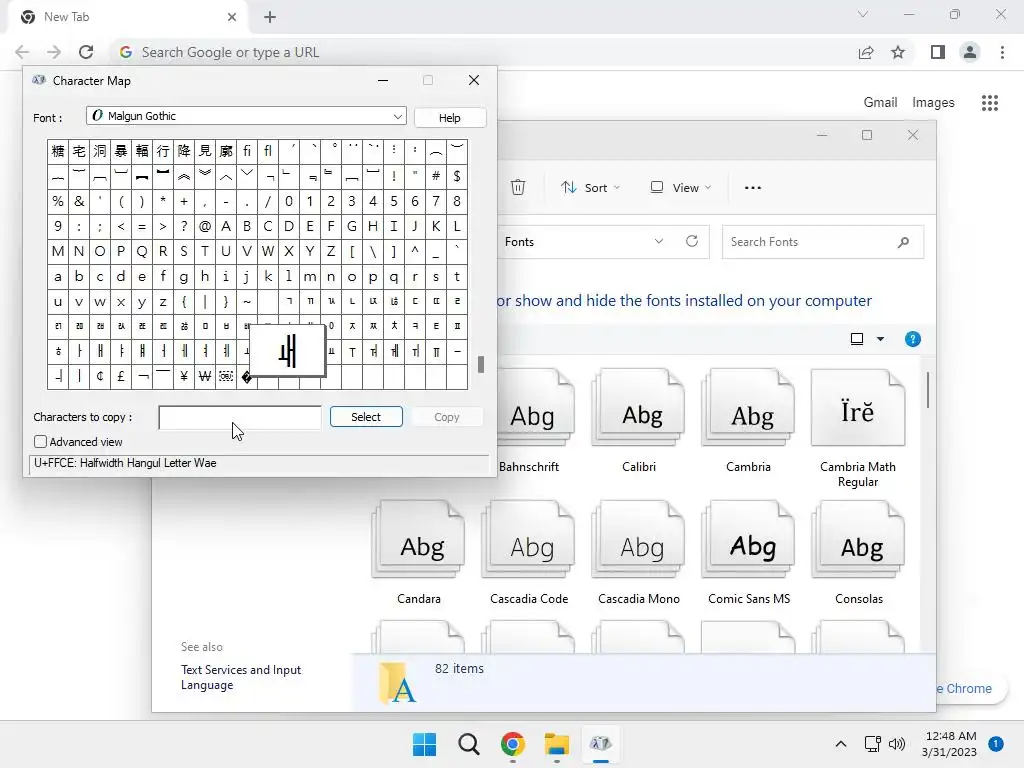This screenshot has height=768, width=1024.
Task: Change view layout icon in Fonts window
Action: coord(857,339)
